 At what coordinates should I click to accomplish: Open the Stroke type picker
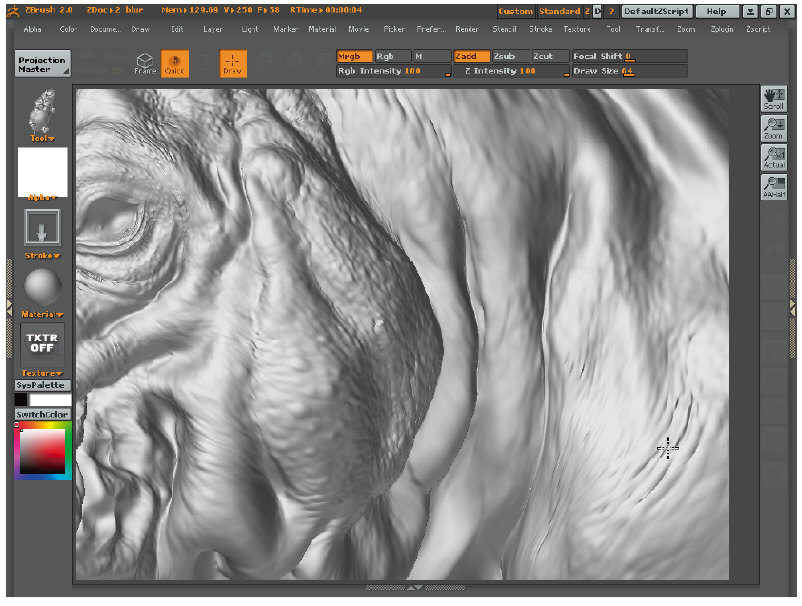click(42, 227)
